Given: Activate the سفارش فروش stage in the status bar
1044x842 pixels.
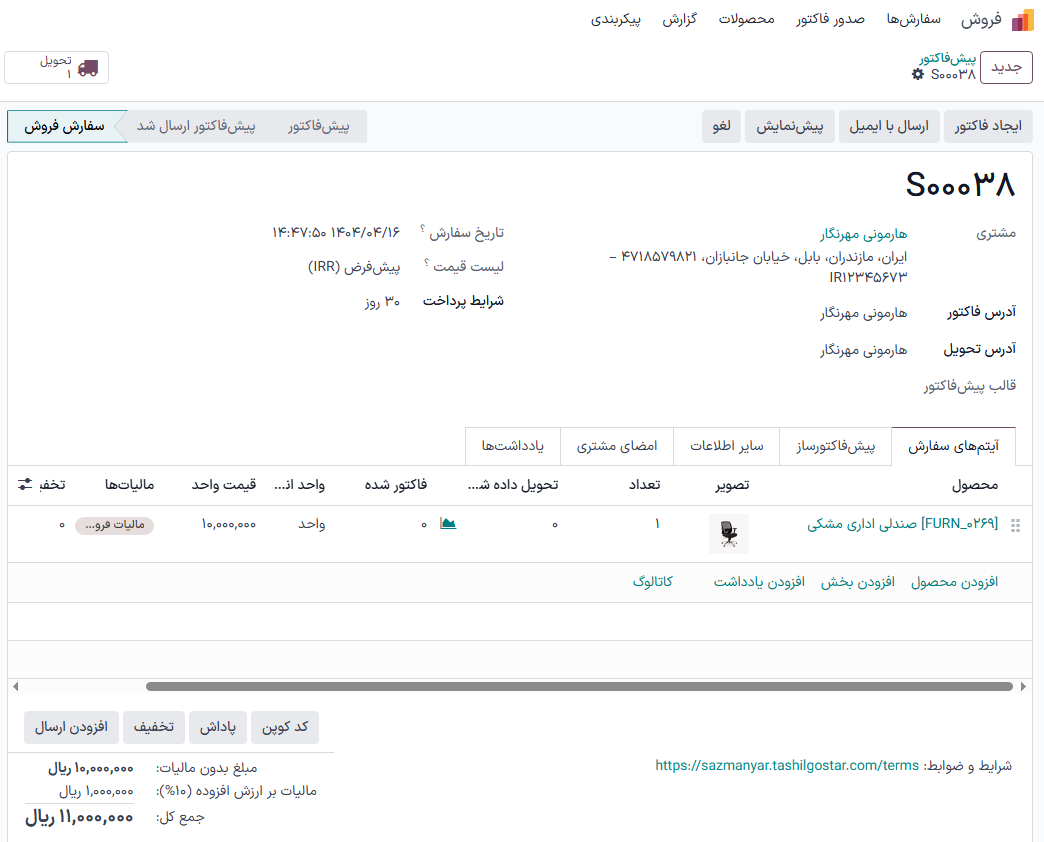Looking at the screenshot, I should (65, 126).
